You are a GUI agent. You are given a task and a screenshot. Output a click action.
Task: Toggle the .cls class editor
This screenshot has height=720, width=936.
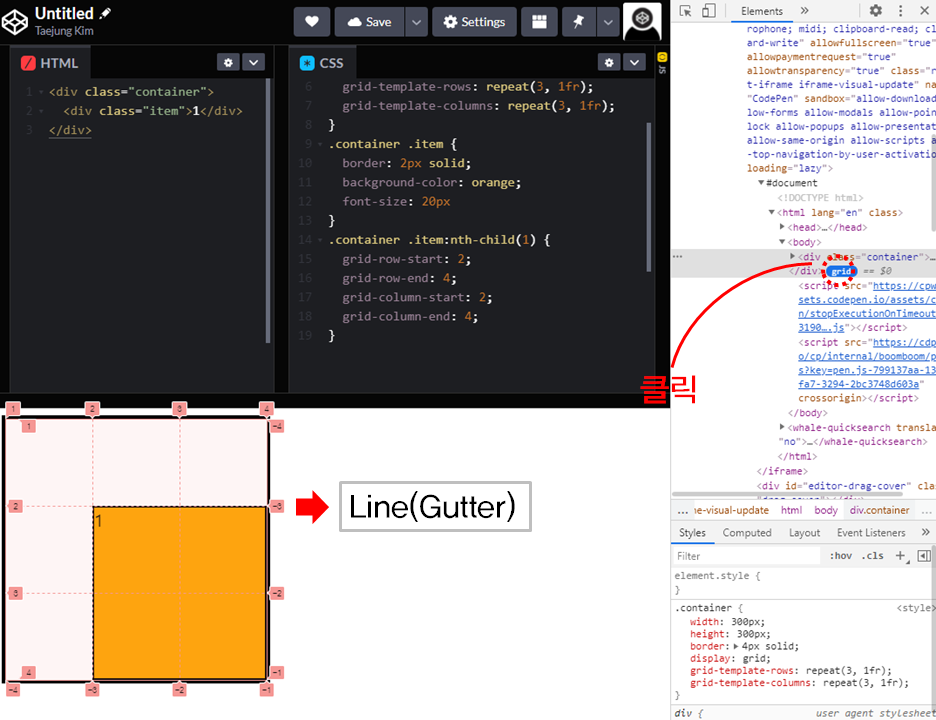pos(872,556)
